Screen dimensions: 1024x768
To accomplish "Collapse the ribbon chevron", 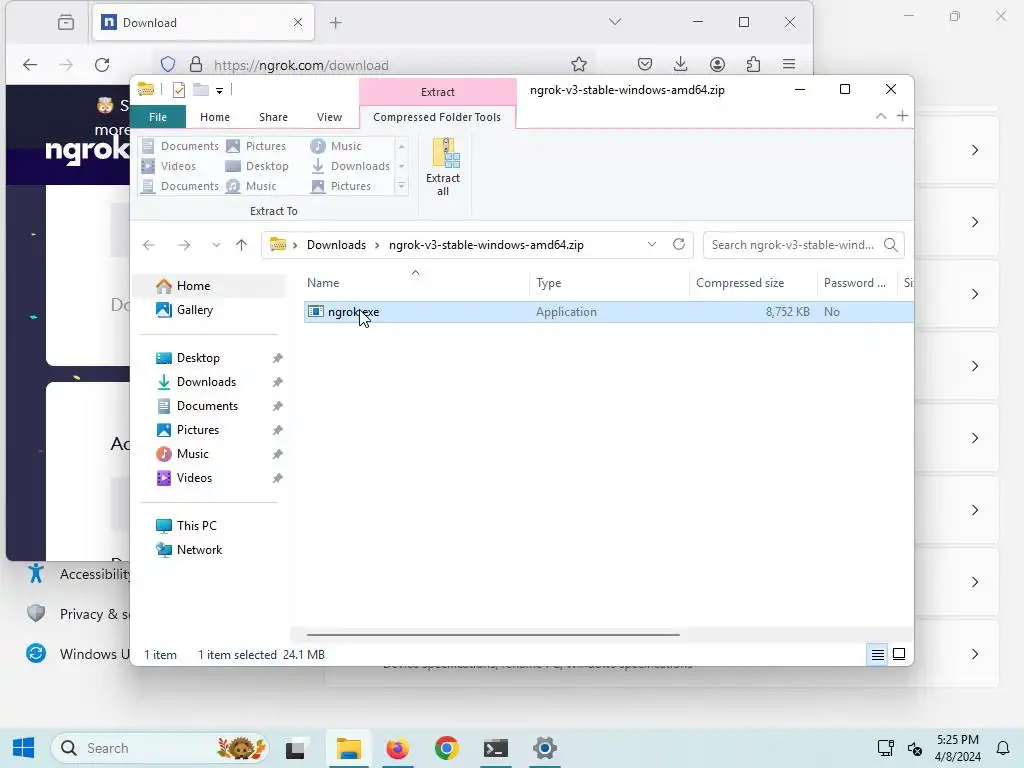I will tap(881, 116).
